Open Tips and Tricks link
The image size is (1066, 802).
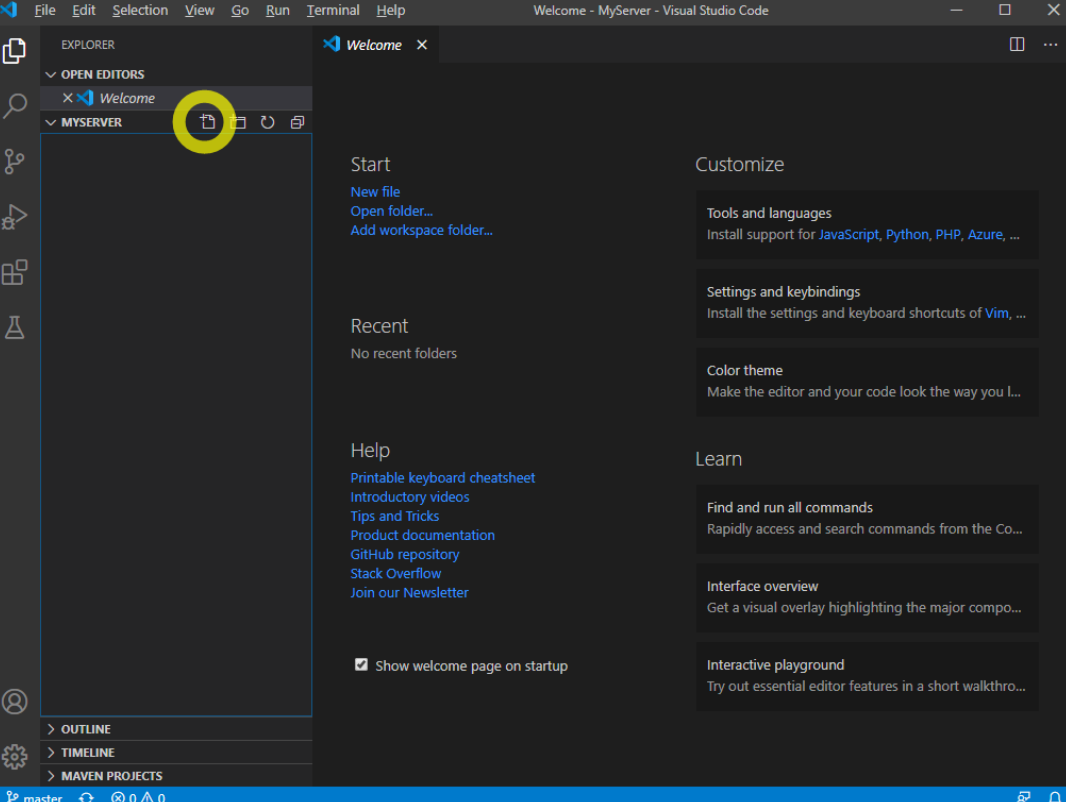click(395, 516)
